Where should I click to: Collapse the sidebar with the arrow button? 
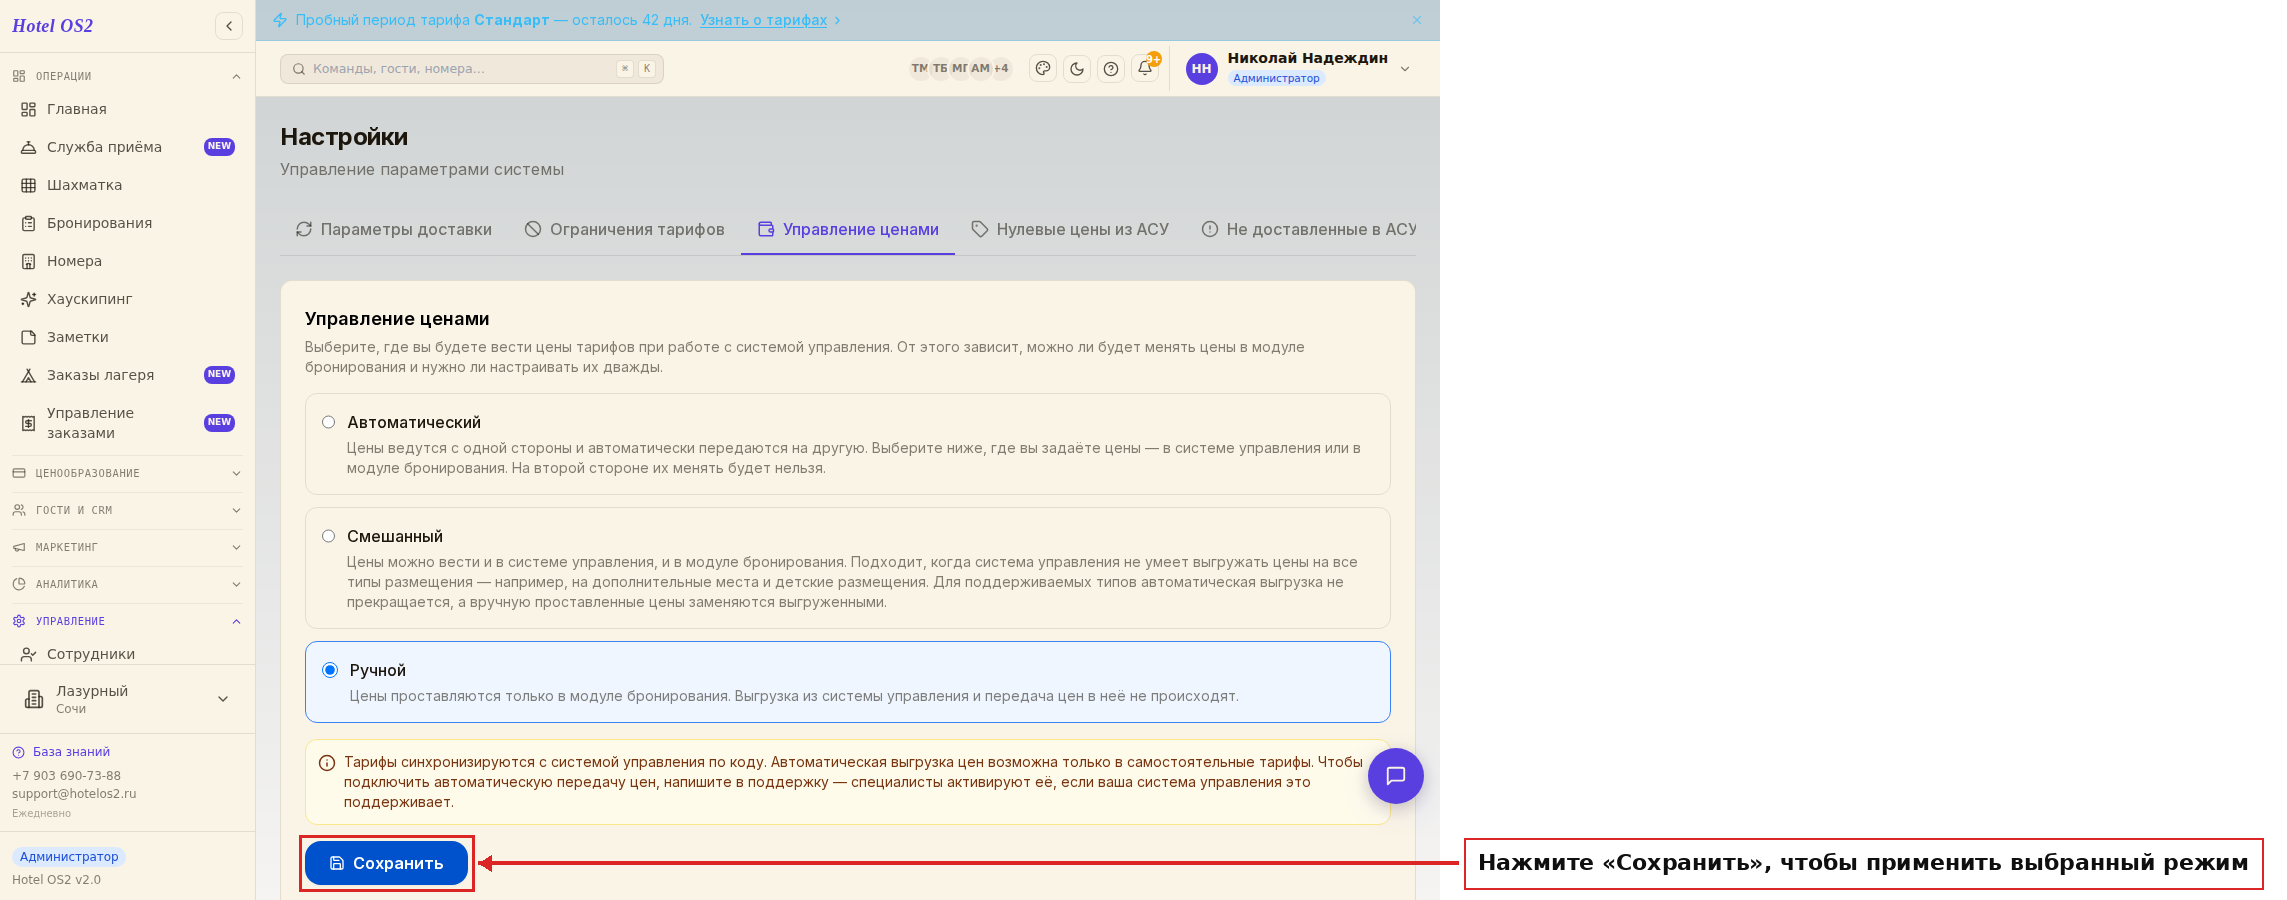(229, 26)
